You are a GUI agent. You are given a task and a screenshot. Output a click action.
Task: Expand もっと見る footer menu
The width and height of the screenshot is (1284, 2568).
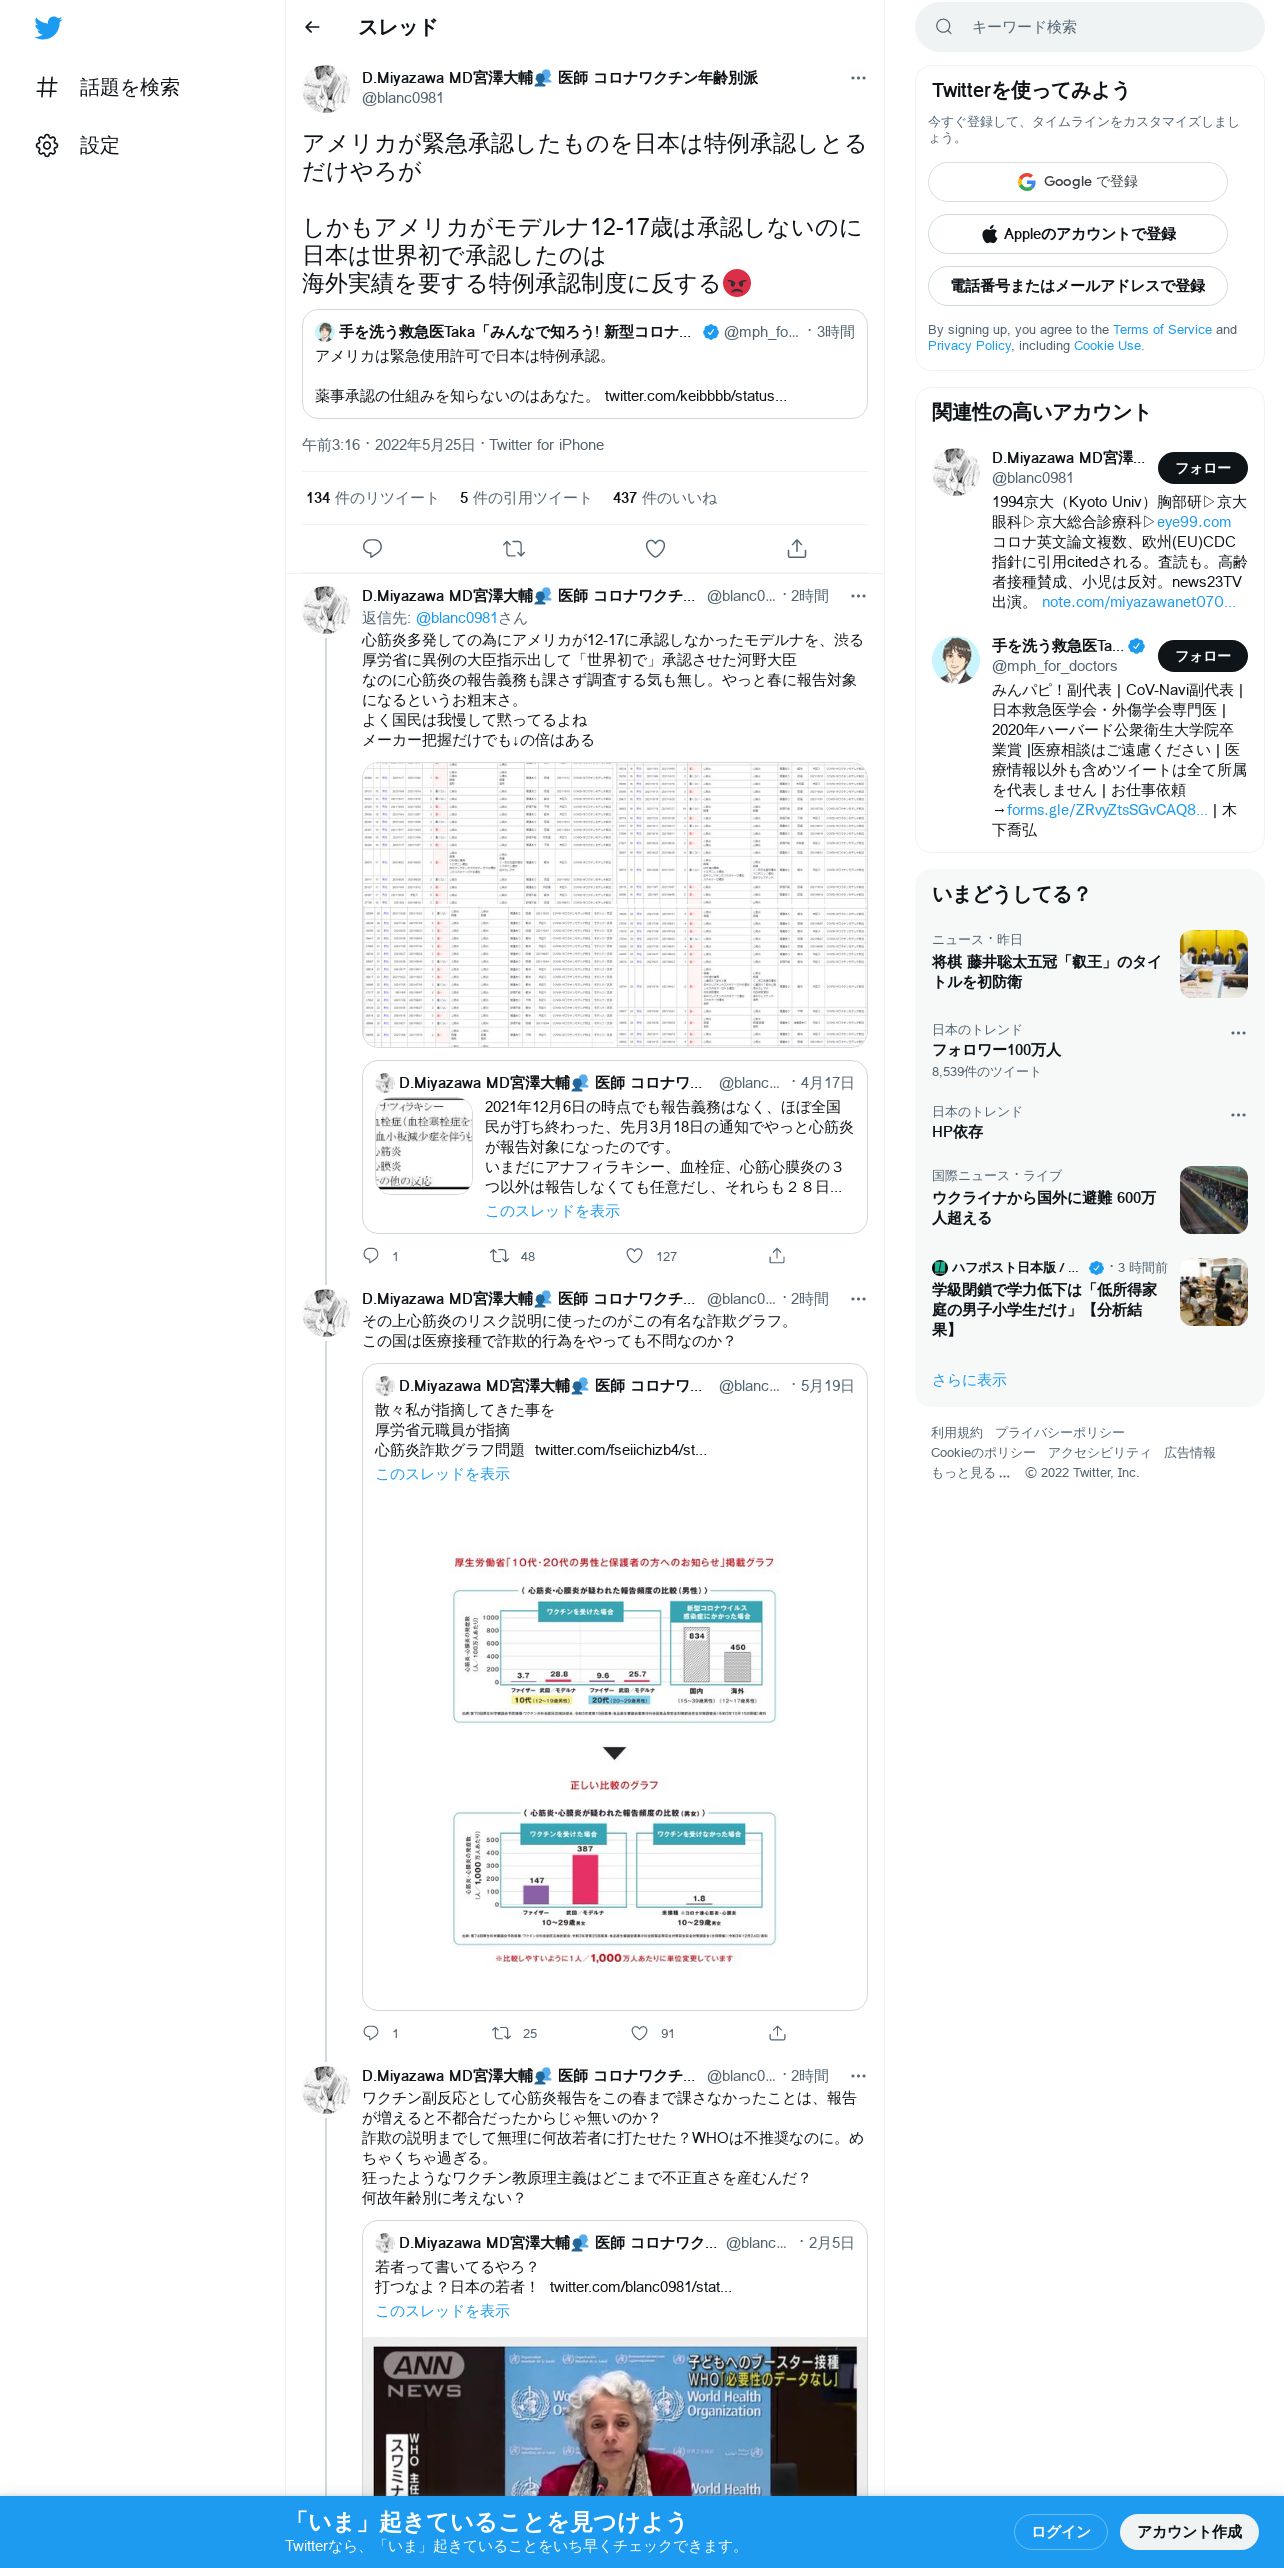point(970,1473)
